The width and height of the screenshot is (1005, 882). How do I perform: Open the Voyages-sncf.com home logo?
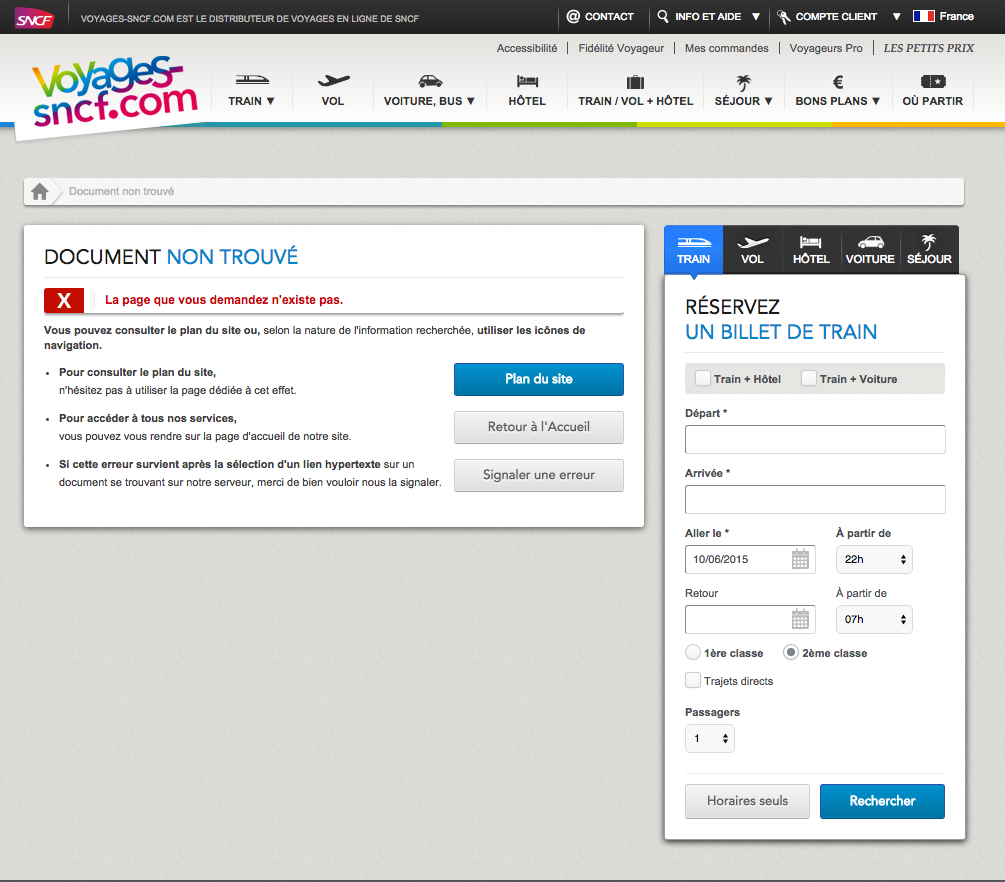(115, 92)
